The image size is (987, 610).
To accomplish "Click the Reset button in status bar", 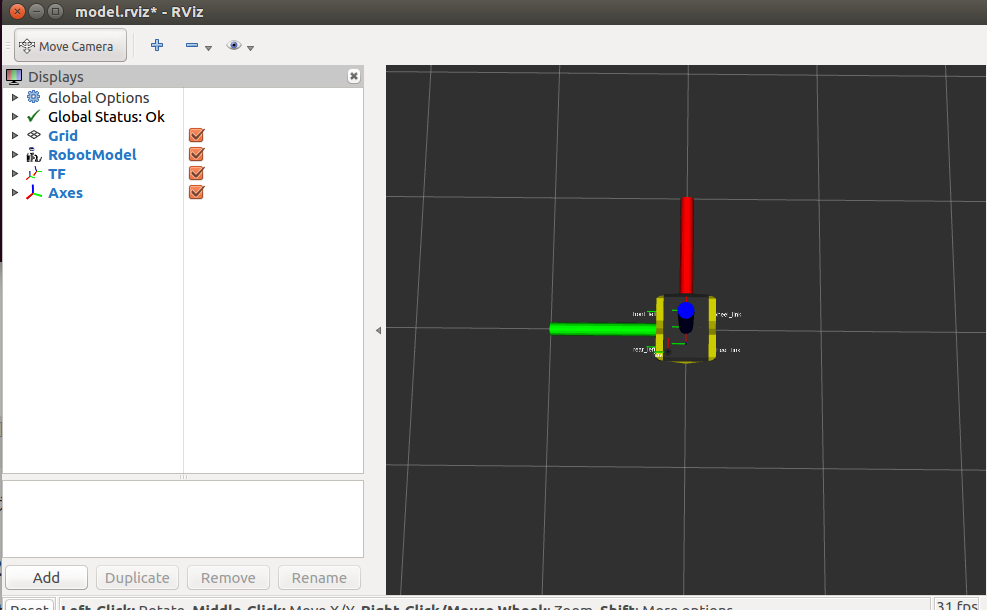I will tap(30, 605).
